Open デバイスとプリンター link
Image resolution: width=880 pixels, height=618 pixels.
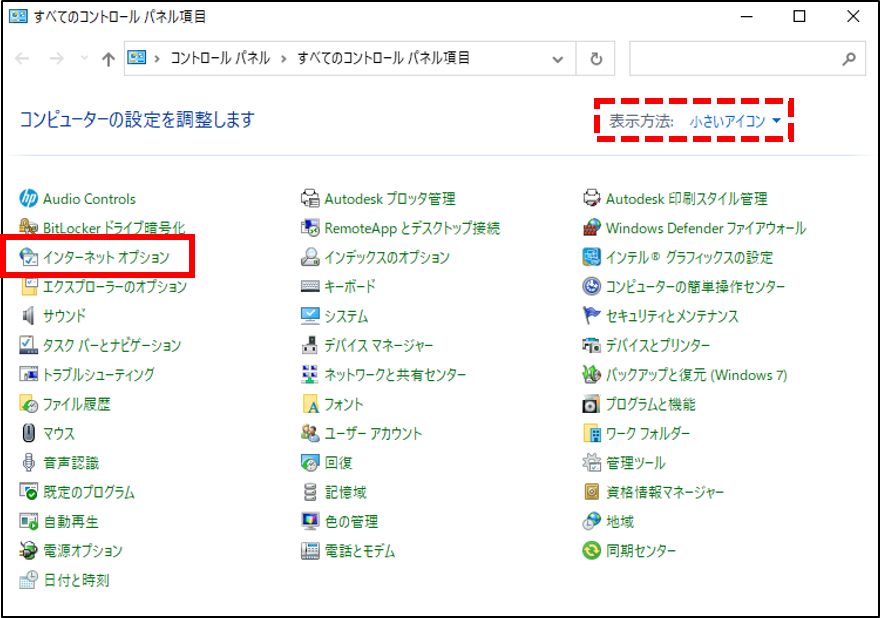658,345
